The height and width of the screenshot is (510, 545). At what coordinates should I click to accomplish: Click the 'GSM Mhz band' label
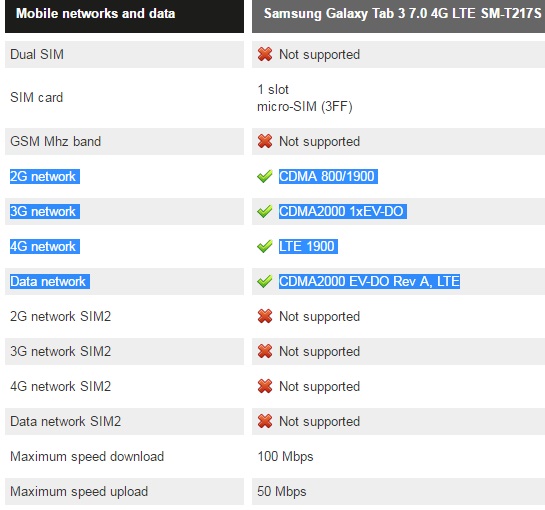[x=56, y=141]
